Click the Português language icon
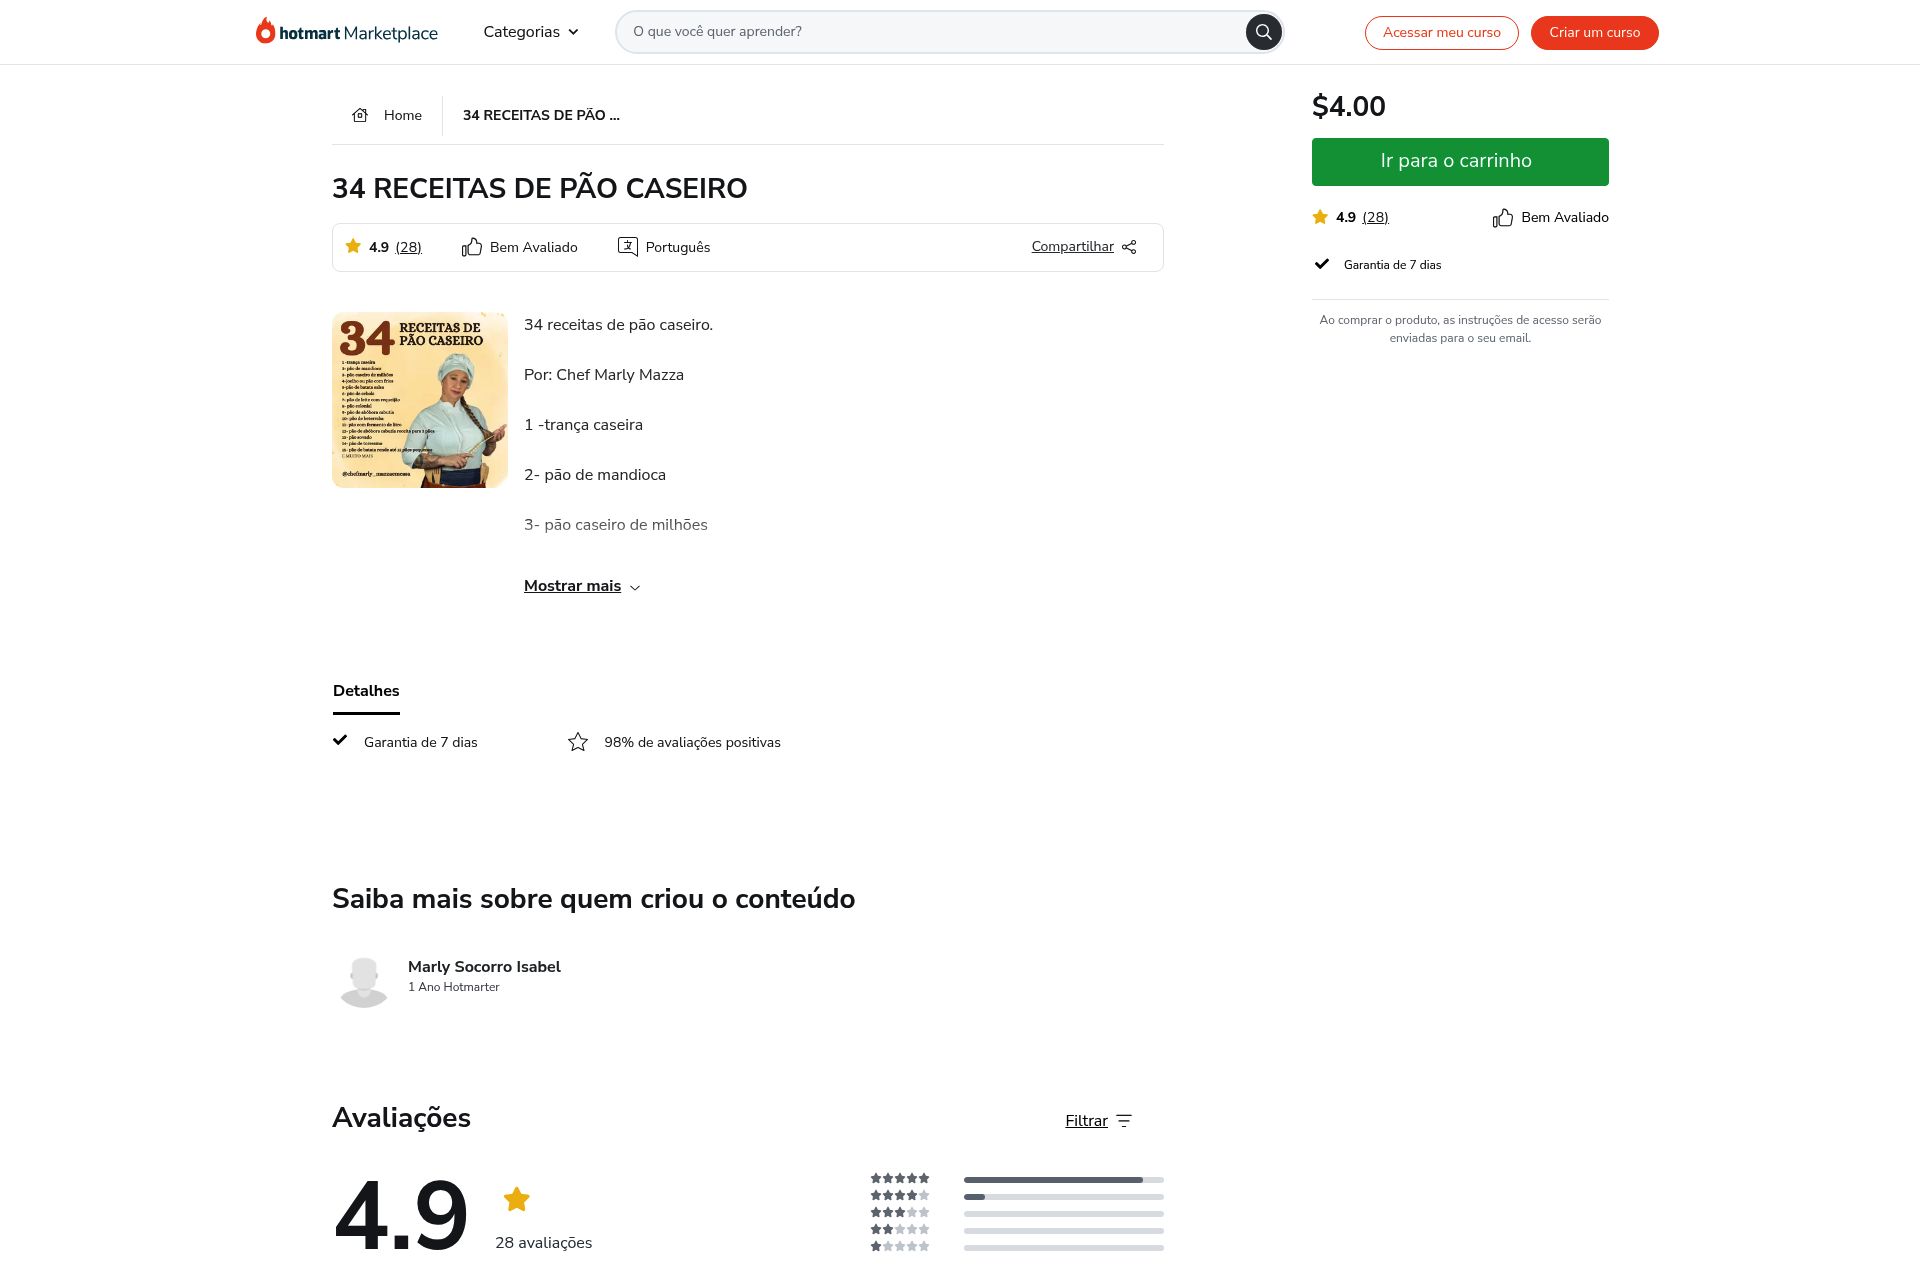Viewport: 1920px width, 1280px height. pyautogui.click(x=627, y=247)
